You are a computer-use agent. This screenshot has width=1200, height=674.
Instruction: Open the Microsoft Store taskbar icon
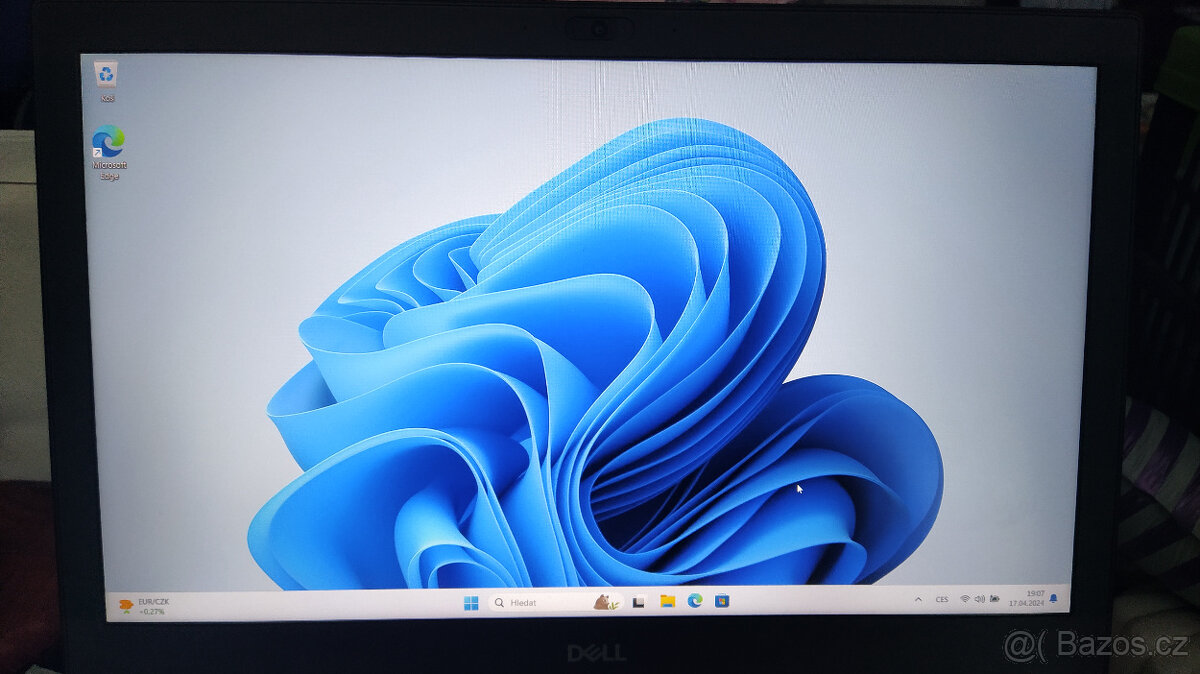pos(721,600)
